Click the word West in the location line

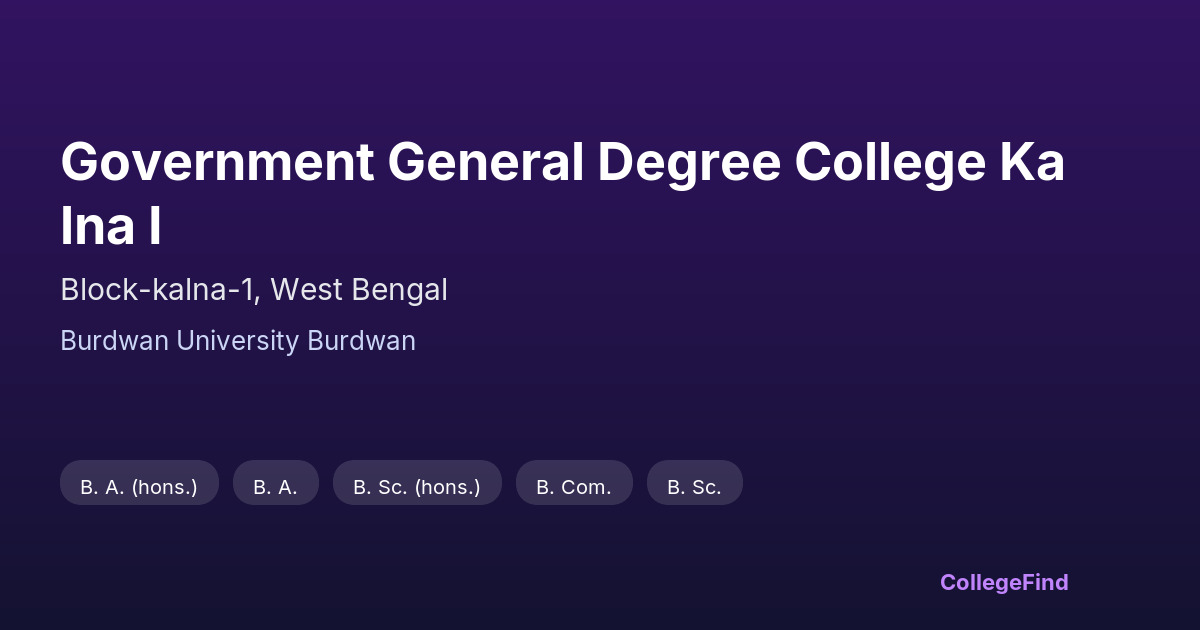pyautogui.click(x=304, y=290)
